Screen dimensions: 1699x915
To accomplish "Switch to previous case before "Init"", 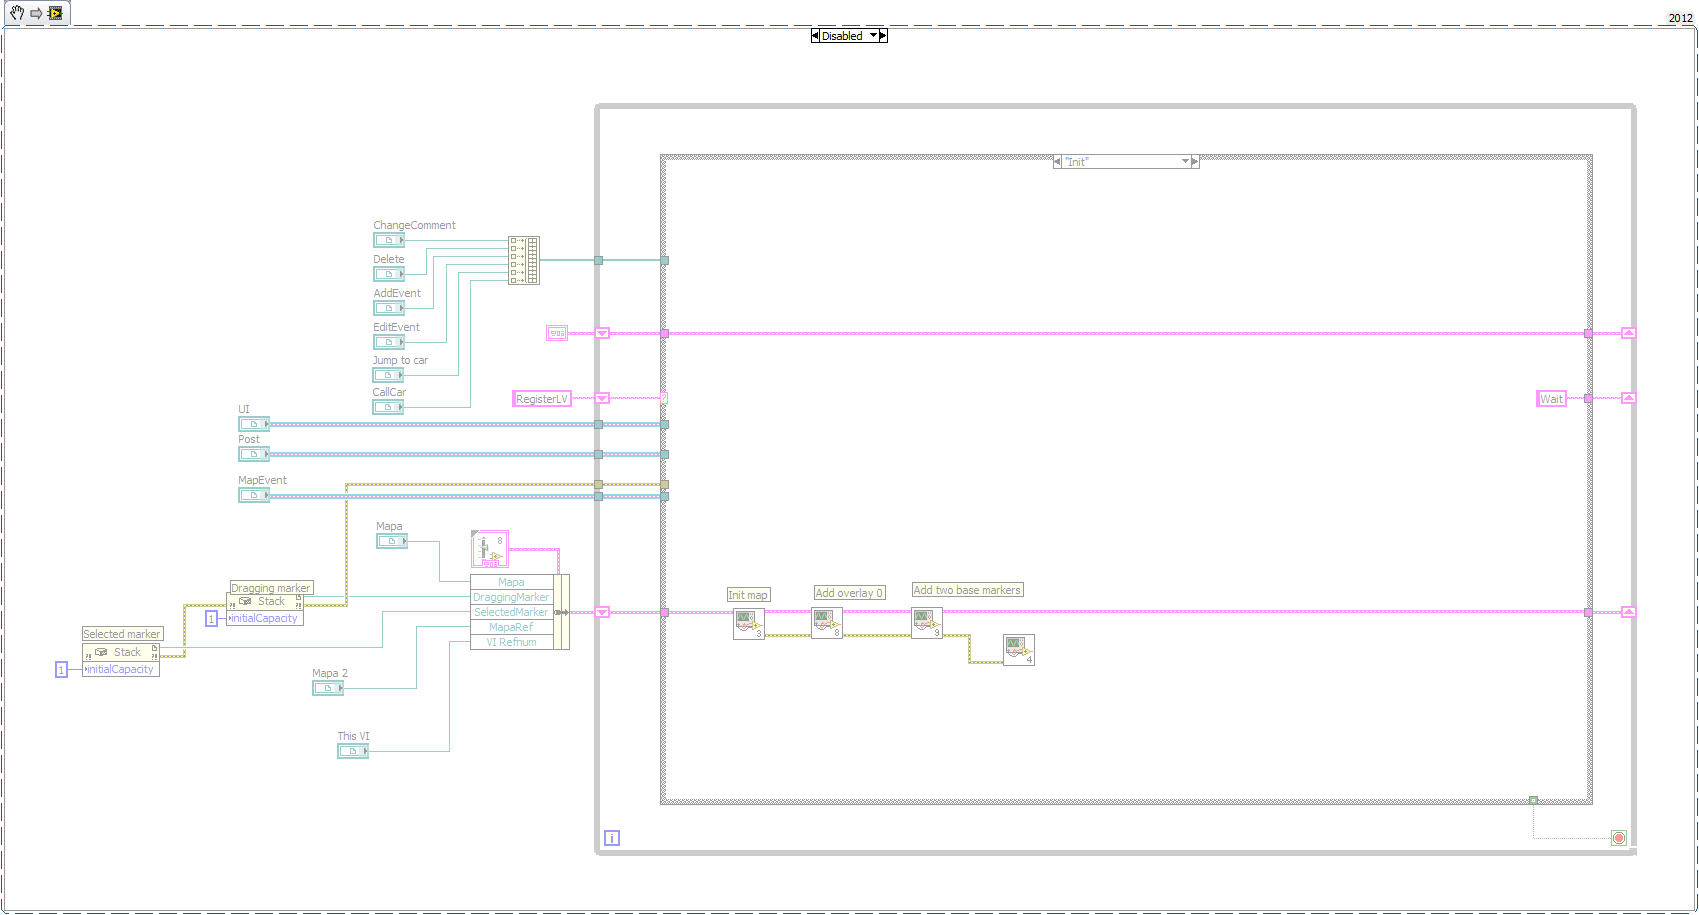I will tap(1058, 161).
